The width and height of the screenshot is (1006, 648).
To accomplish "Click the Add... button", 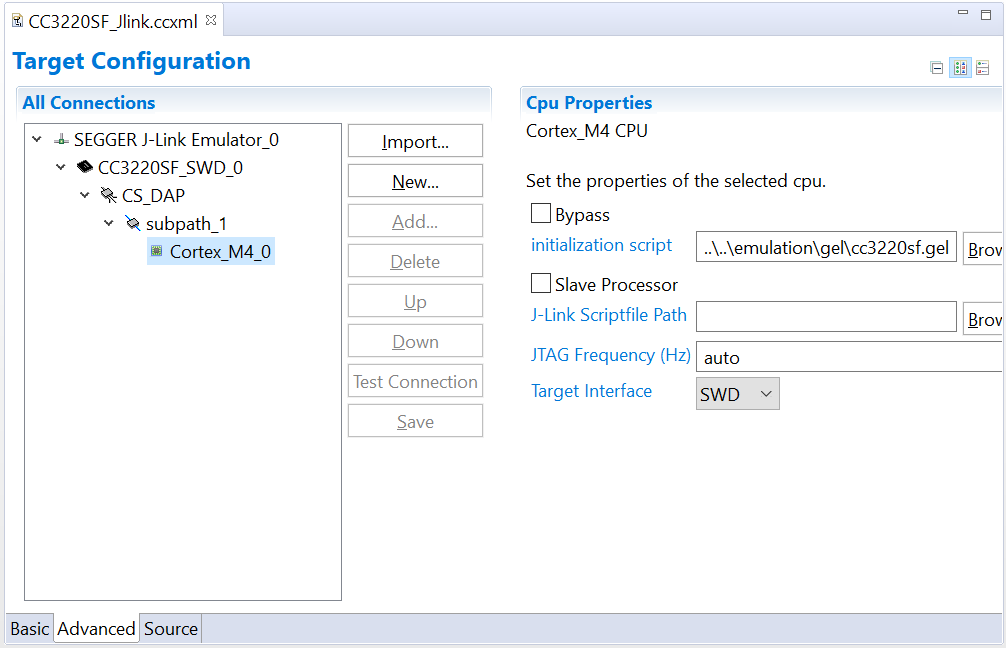I will [415, 221].
